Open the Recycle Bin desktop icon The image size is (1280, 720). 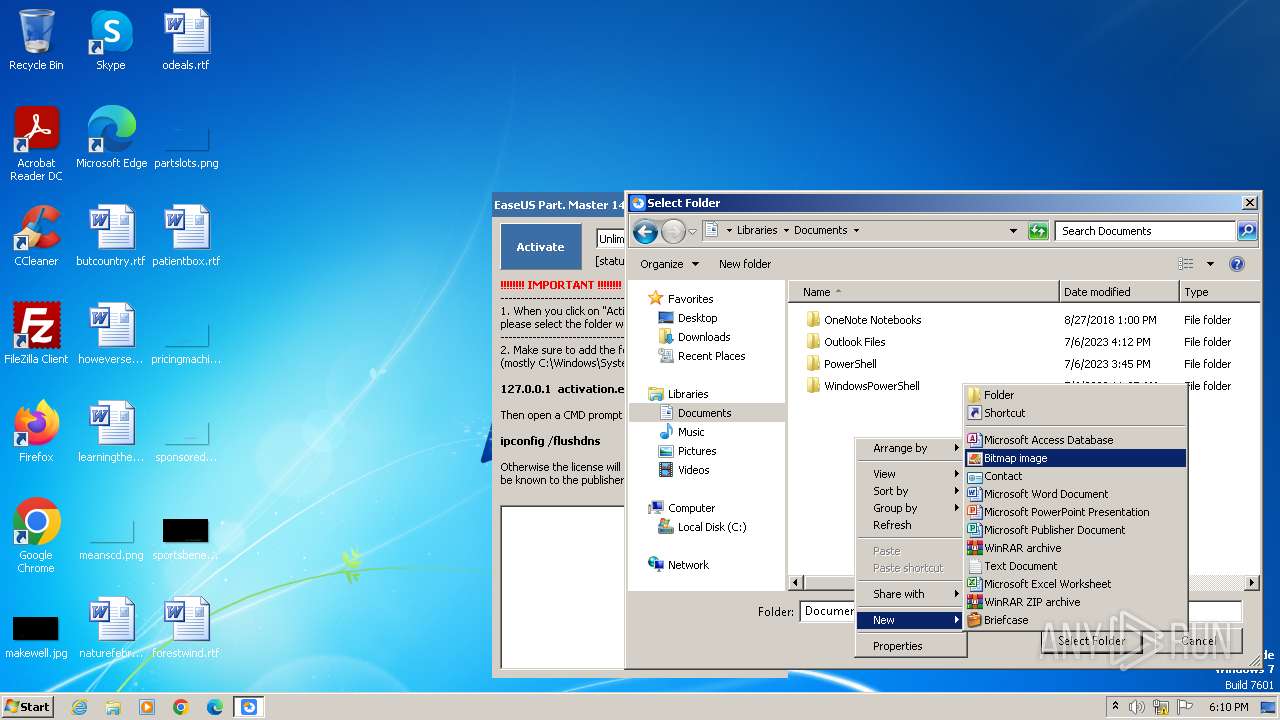coord(36,40)
